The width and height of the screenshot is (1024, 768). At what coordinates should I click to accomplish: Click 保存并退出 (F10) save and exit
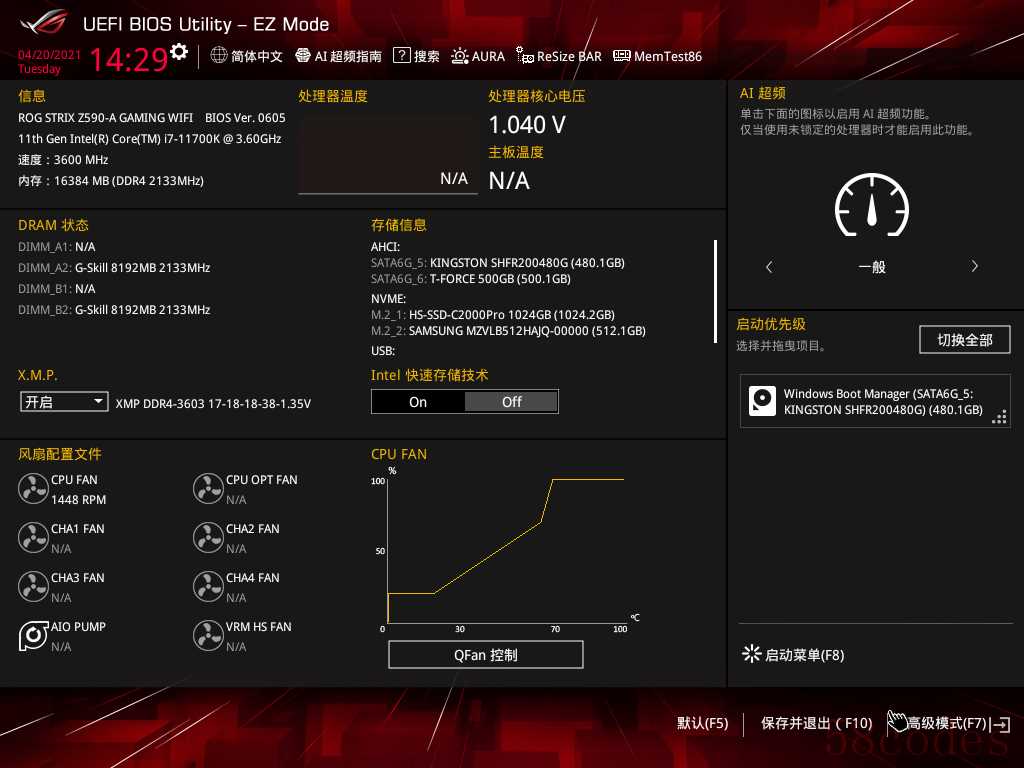(x=816, y=723)
